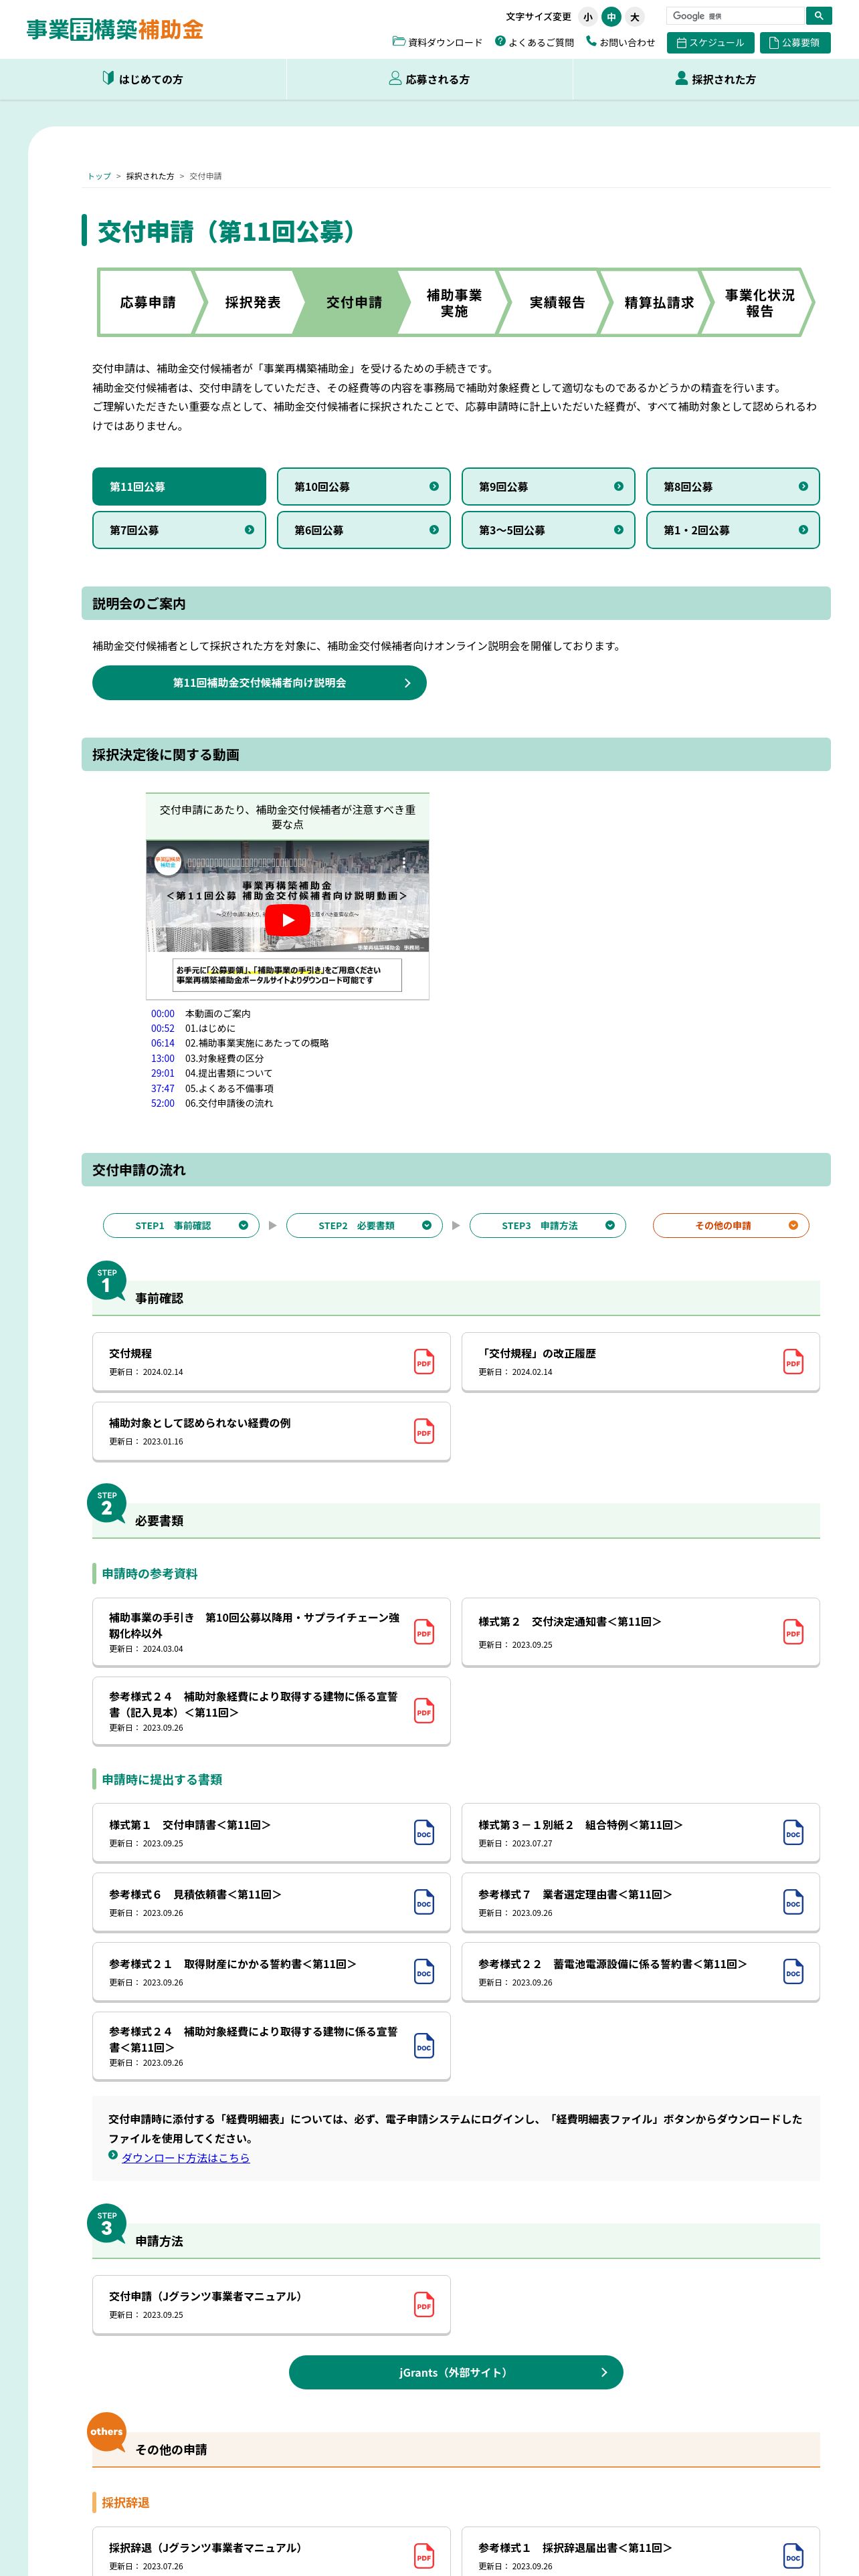The image size is (859, 2576).
Task: Download 補助事業の手引き PDF icon
Action: pos(424,1632)
